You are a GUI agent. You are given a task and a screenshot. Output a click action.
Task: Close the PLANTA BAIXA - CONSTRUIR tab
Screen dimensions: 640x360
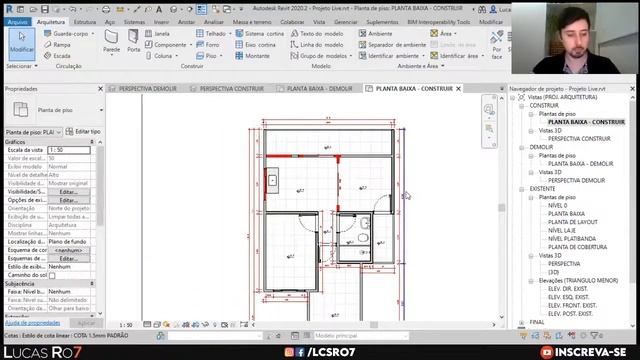[458, 89]
